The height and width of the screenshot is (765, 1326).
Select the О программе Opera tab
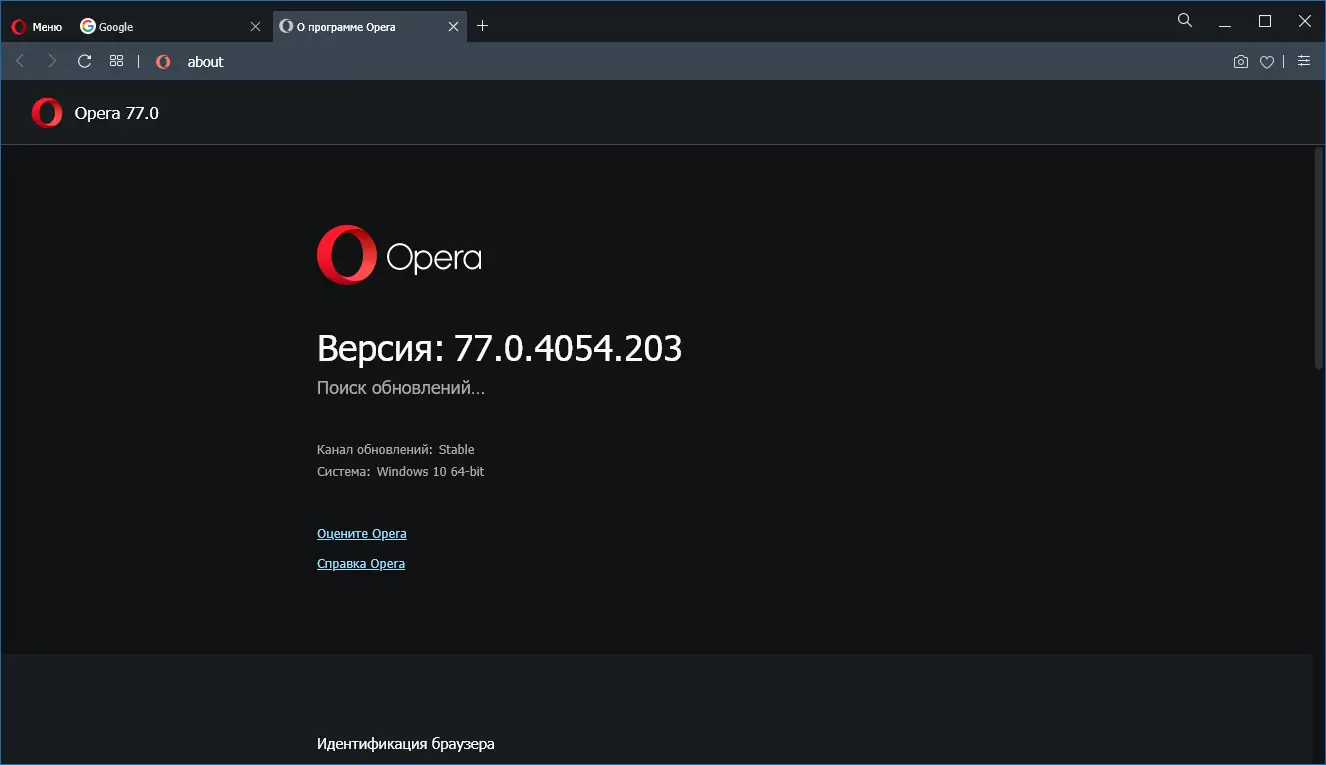click(x=370, y=27)
